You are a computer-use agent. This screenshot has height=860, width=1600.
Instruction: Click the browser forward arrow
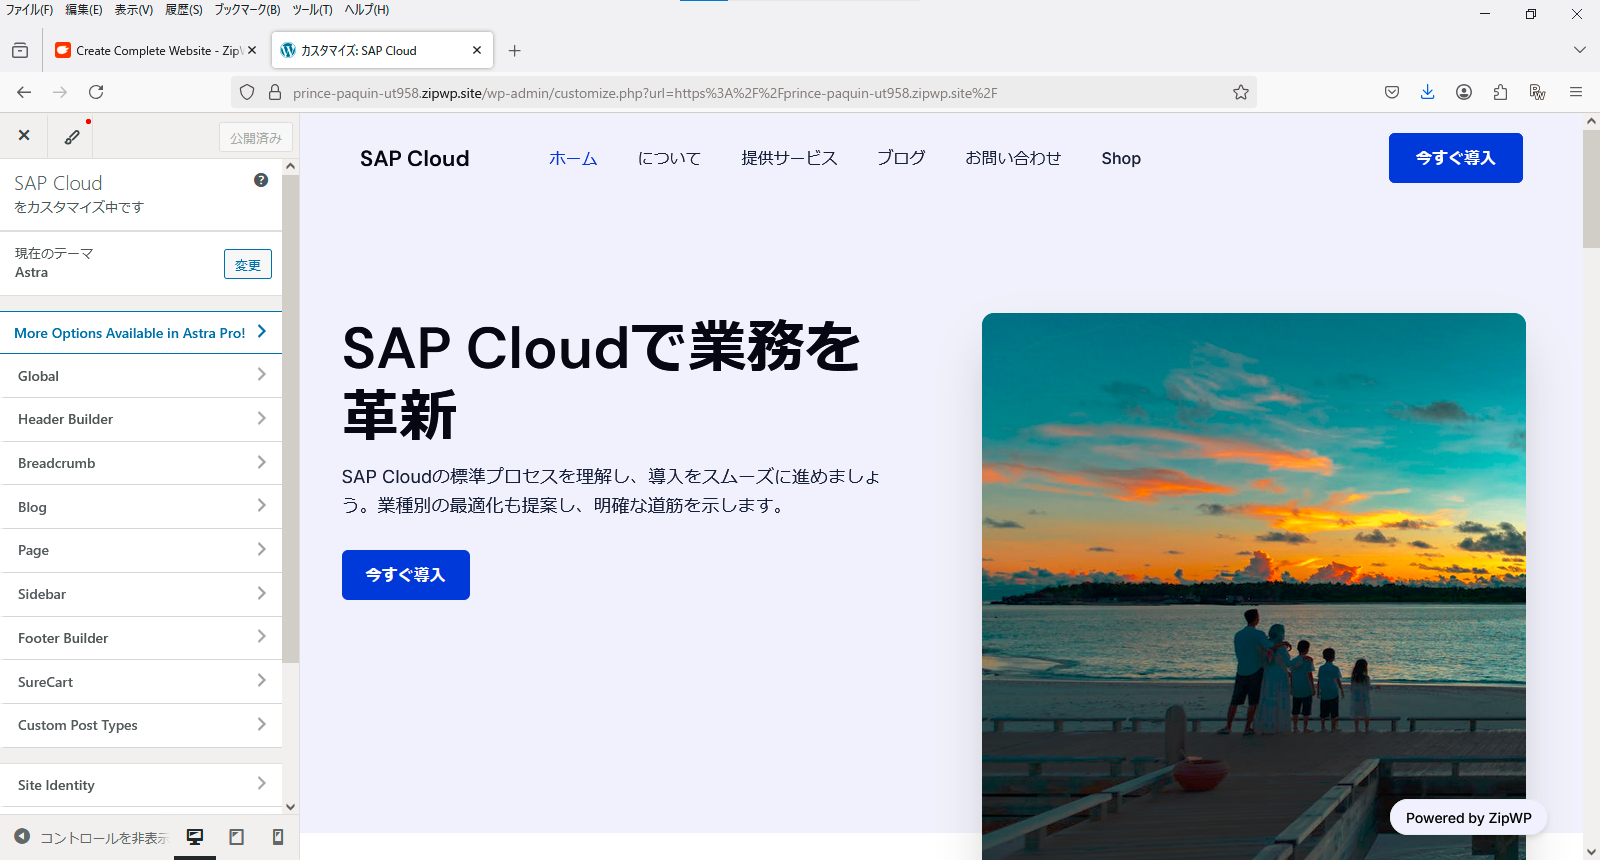coord(60,92)
